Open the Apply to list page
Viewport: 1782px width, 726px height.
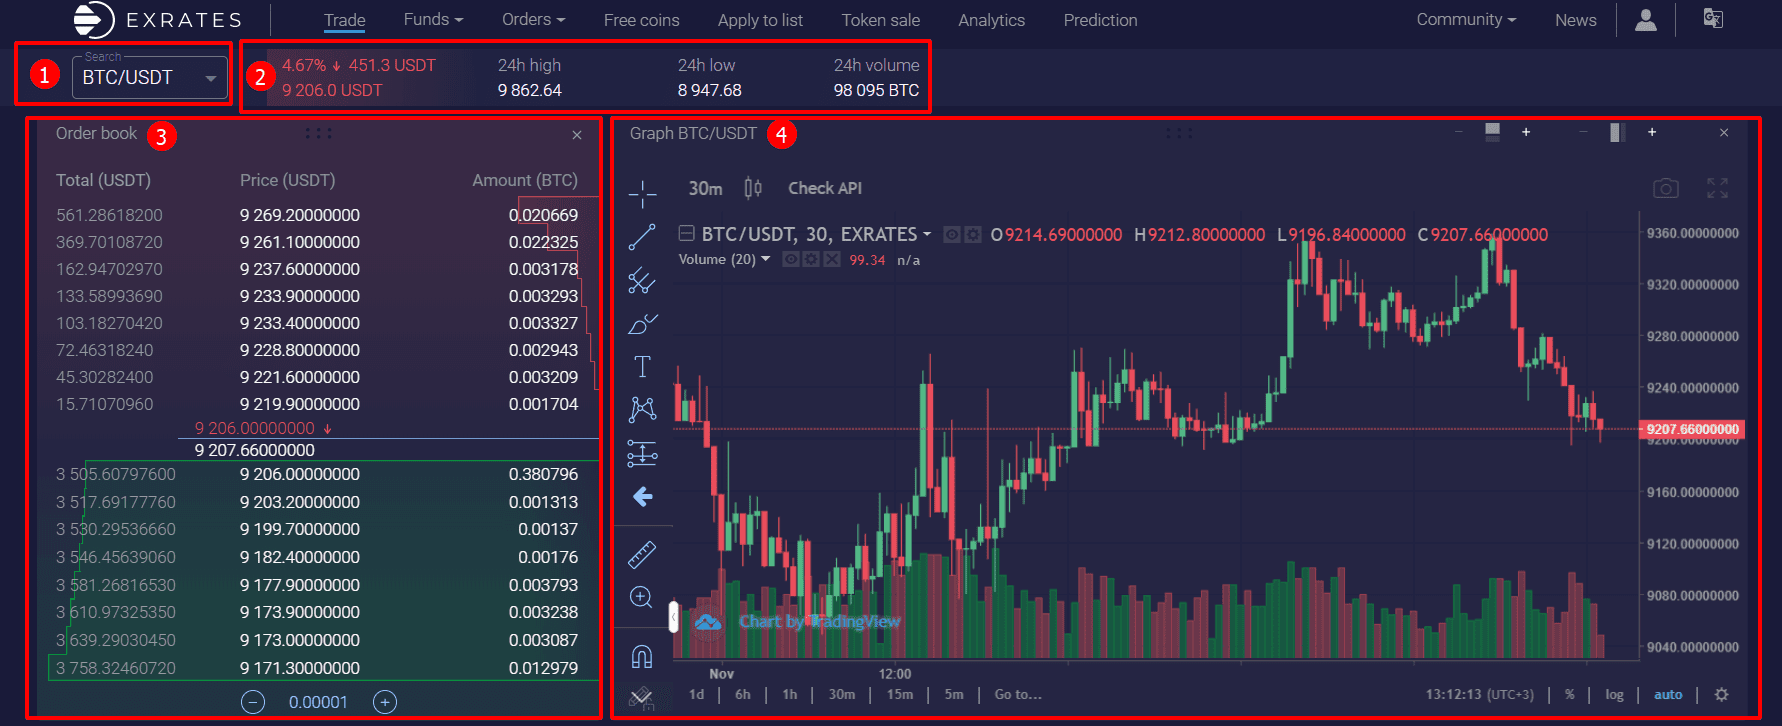760,20
